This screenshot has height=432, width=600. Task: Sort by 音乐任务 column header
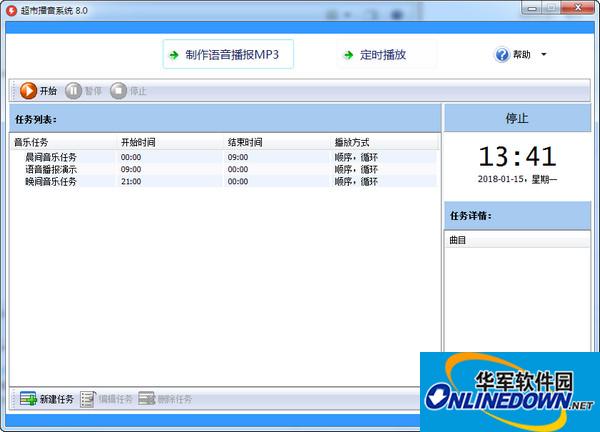tap(64, 142)
